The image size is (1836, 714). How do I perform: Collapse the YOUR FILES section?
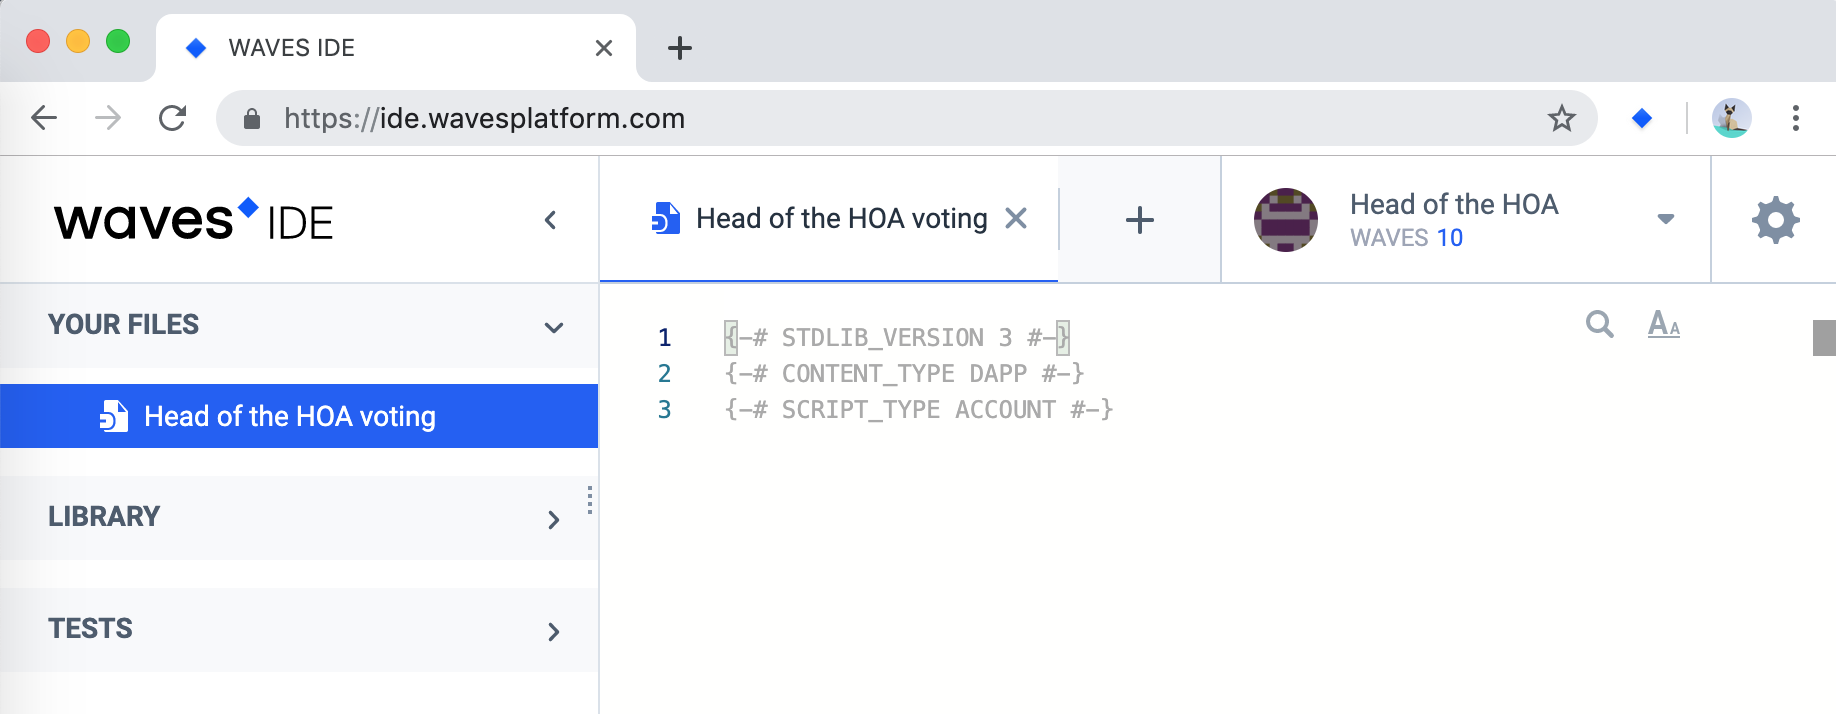click(x=554, y=327)
